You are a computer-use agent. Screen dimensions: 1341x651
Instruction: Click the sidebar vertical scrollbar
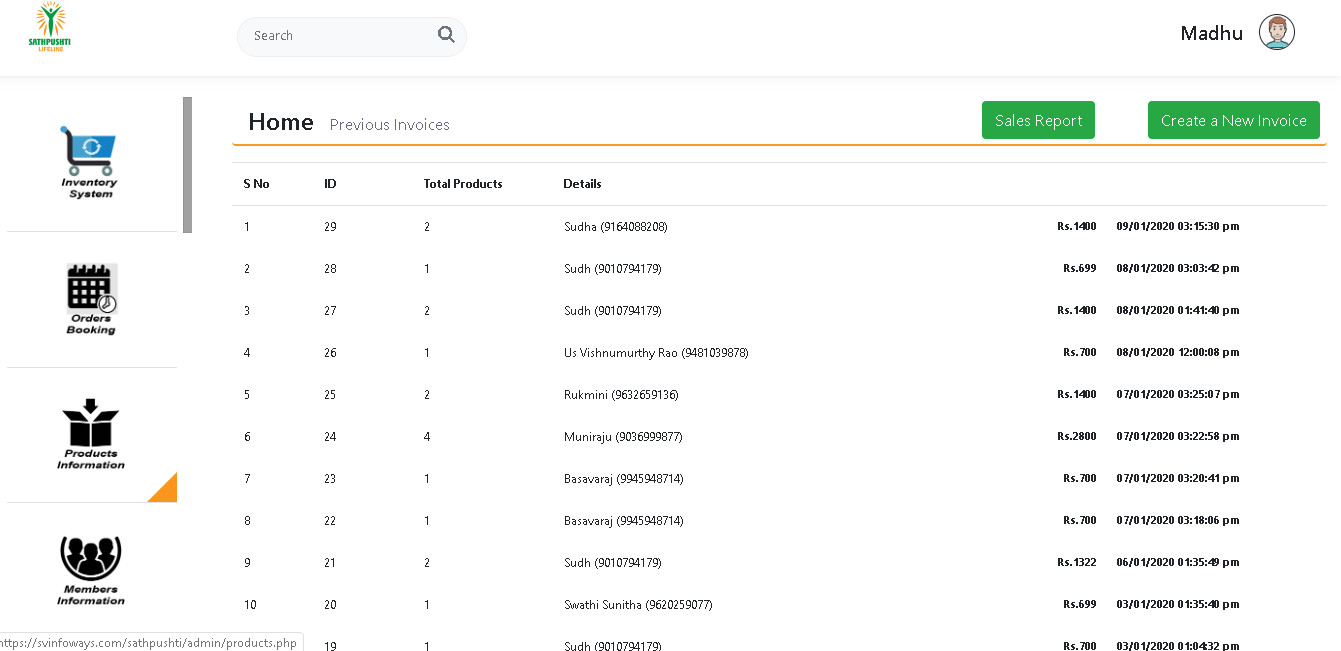coord(187,165)
